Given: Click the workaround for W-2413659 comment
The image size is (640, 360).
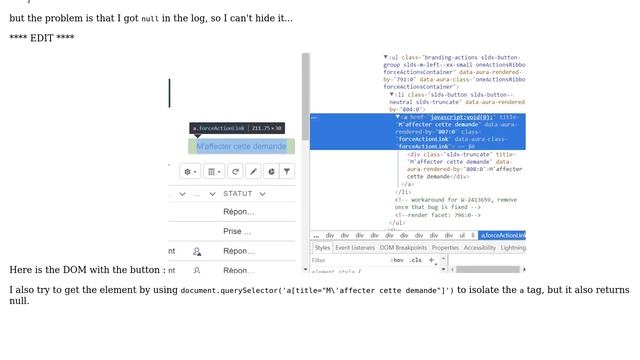Looking at the screenshot, I should [456, 203].
